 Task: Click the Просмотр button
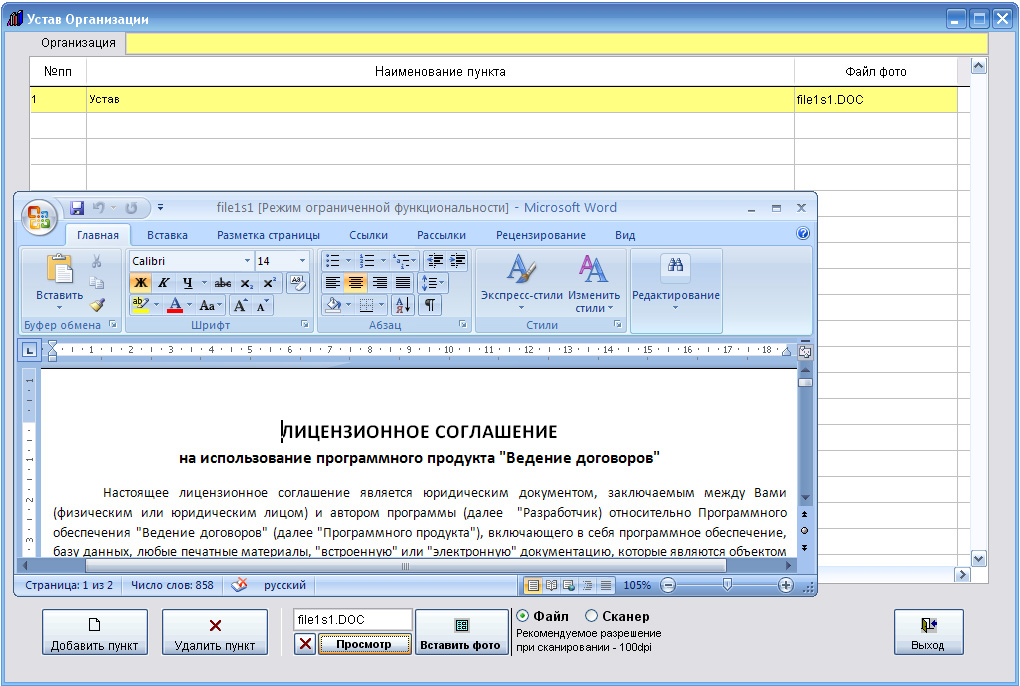tap(364, 645)
